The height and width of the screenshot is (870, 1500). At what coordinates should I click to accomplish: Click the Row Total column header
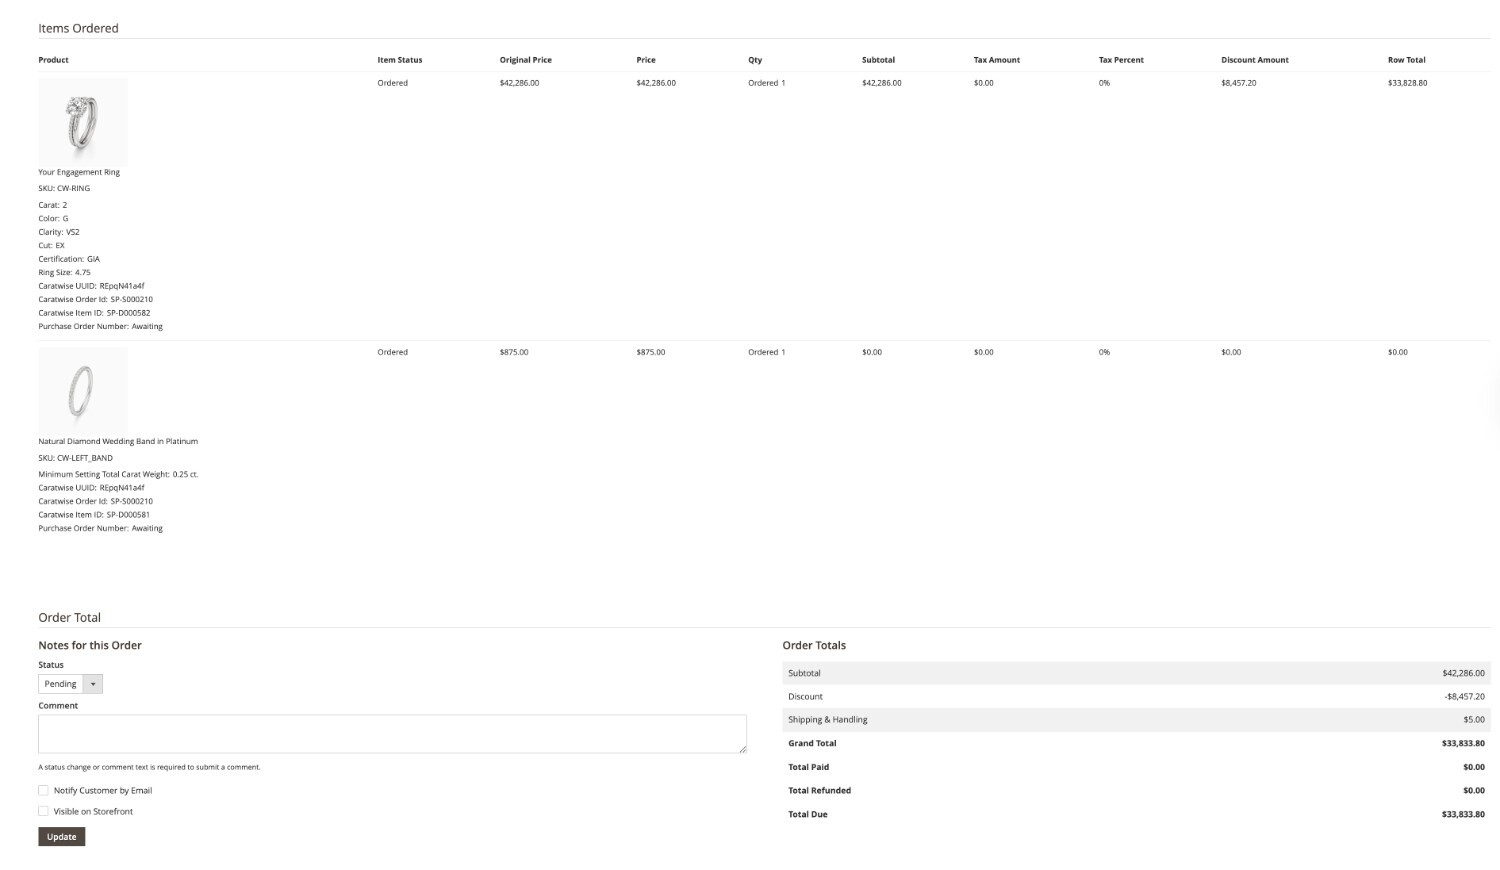(x=1405, y=60)
